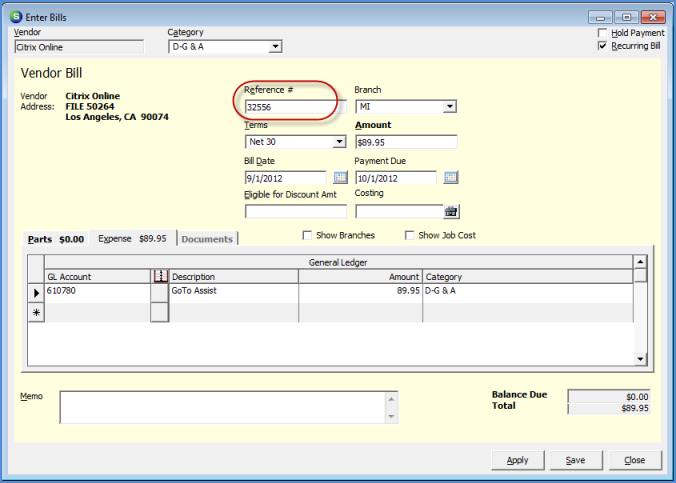Click the Memo scroll down arrow
Image resolution: width=676 pixels, height=483 pixels.
pyautogui.click(x=391, y=416)
